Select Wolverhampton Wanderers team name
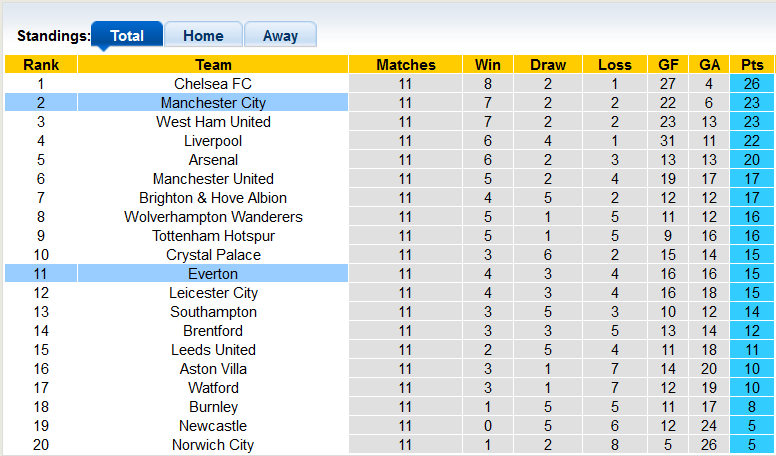 [x=213, y=217]
